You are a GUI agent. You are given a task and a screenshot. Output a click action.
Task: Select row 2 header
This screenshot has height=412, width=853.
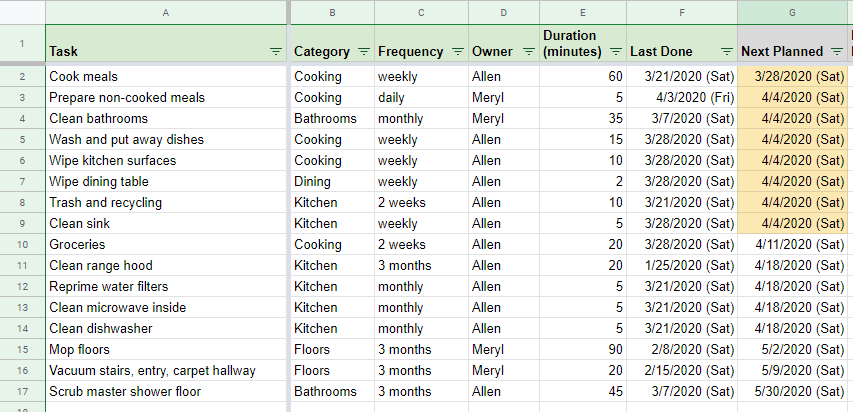[22, 76]
